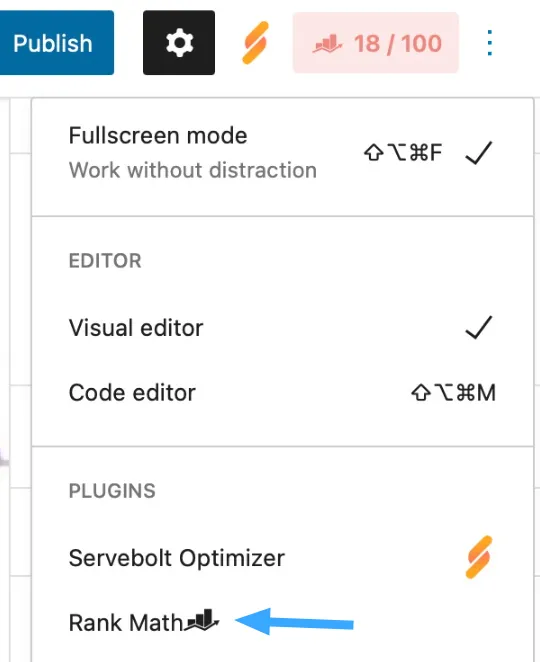Click the chart icon in the SEO score badge
540x662 pixels.
pyautogui.click(x=327, y=43)
